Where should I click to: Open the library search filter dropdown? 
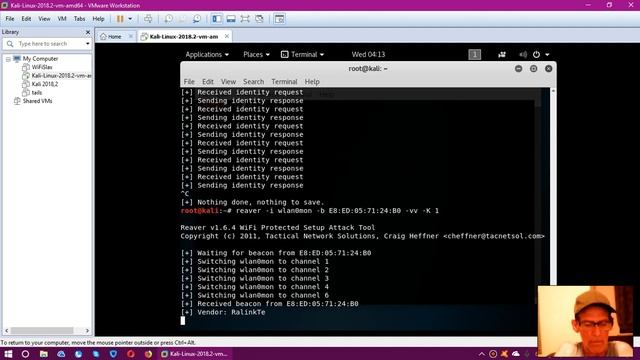pyautogui.click(x=88, y=44)
